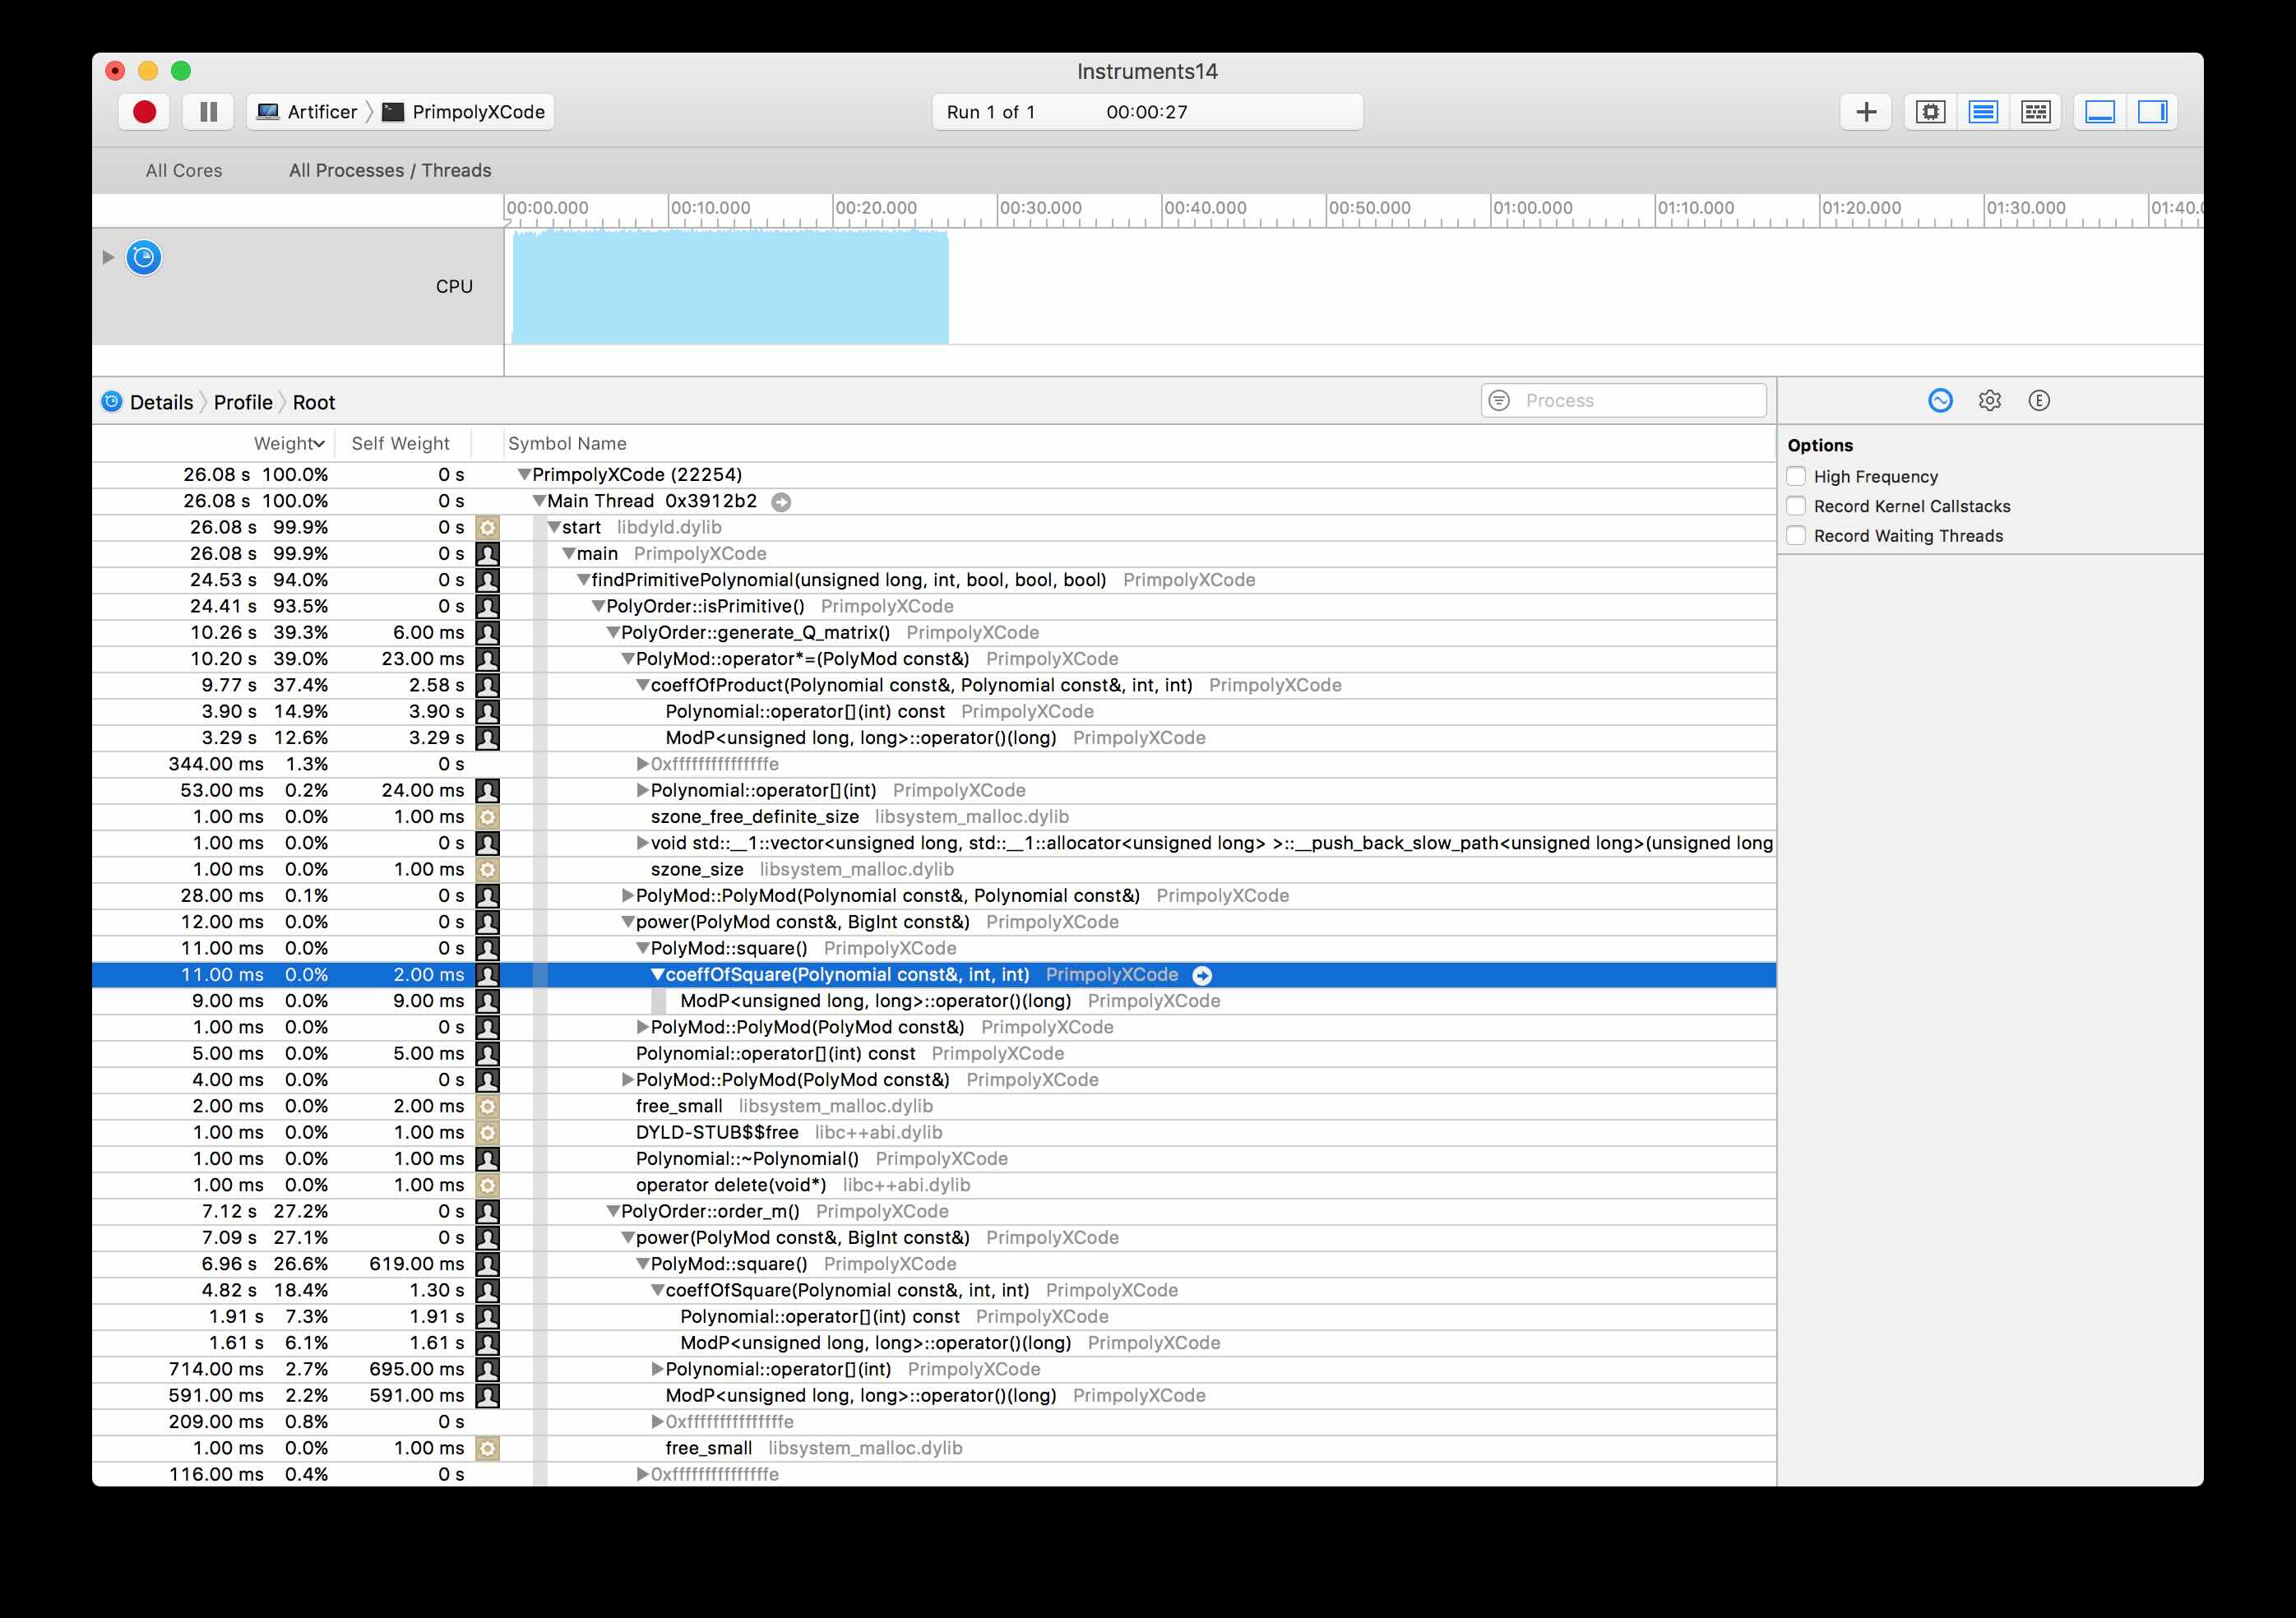
Task: Collapse PrimpolyXCode (22254) row
Action: [x=523, y=475]
